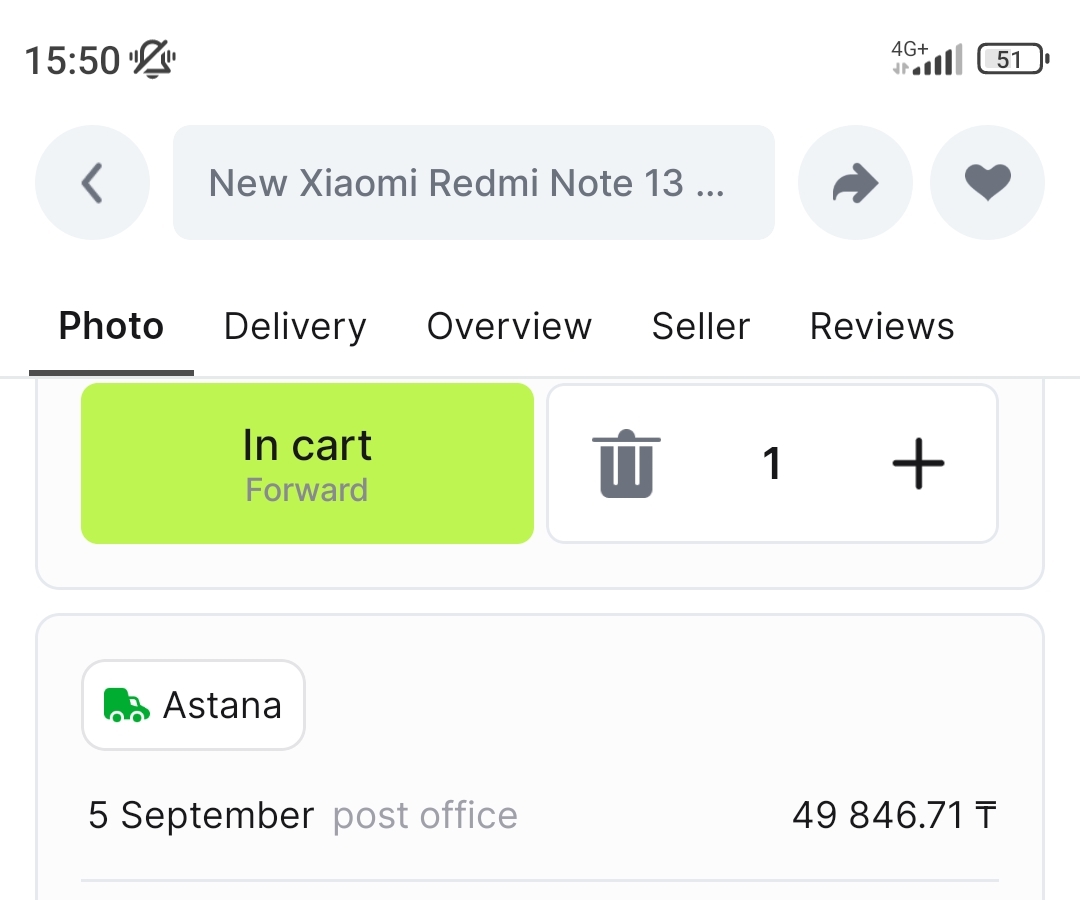
Task: Tap the green delivery truck icon
Action: coord(126,705)
